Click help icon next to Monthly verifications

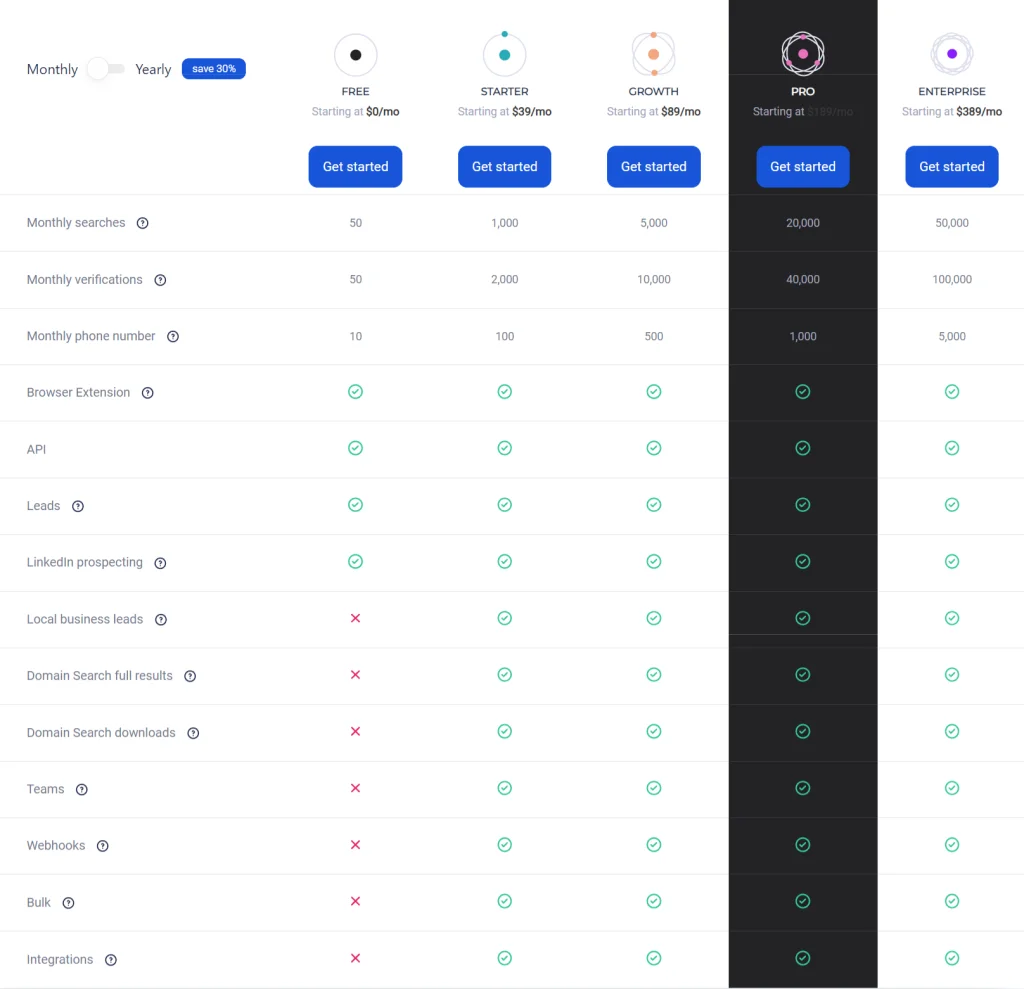point(160,280)
